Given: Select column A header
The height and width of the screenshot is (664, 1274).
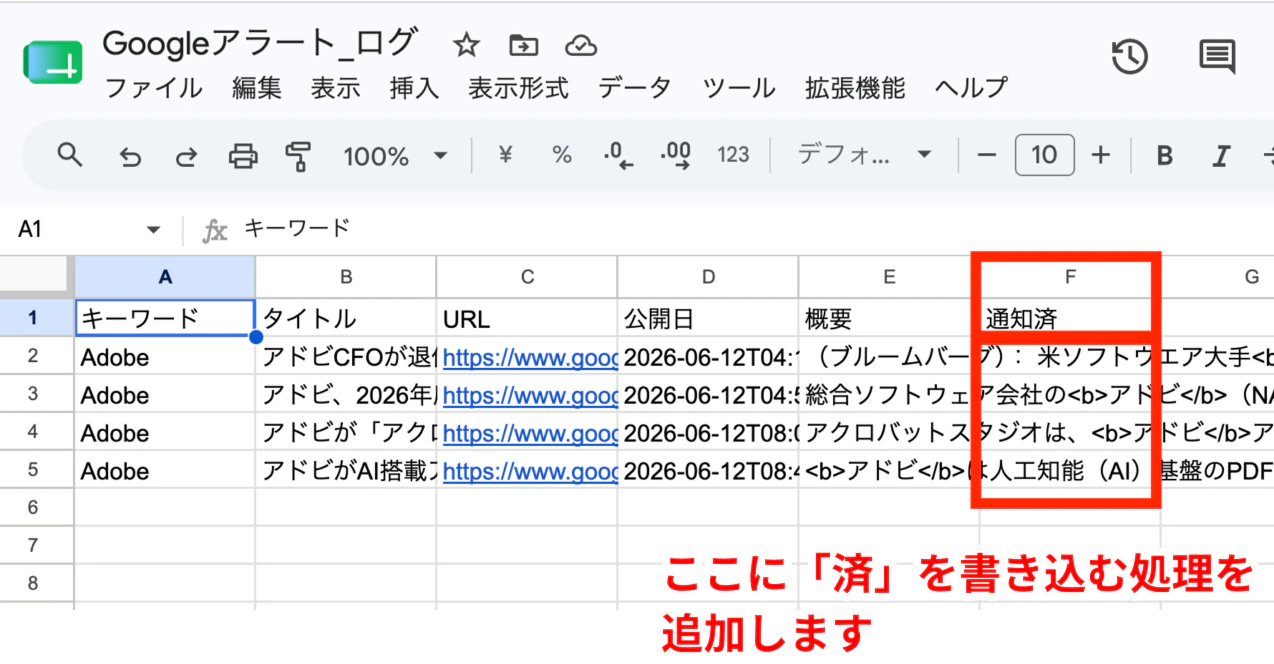Looking at the screenshot, I should 165,277.
